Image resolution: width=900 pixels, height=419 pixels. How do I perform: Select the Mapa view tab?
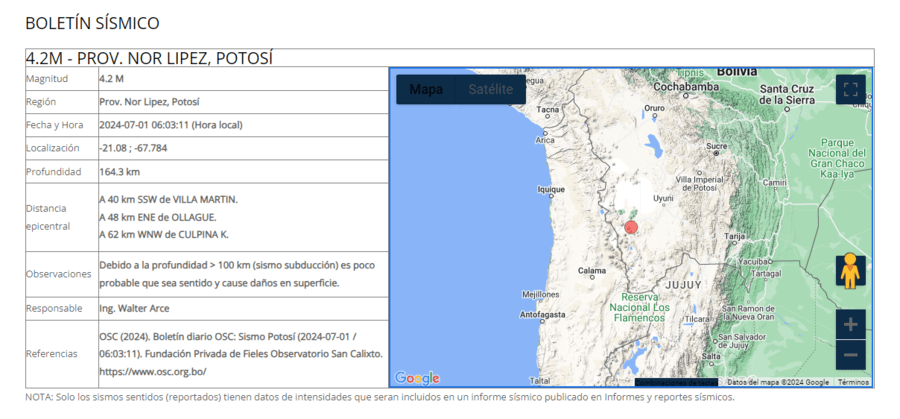click(x=426, y=89)
